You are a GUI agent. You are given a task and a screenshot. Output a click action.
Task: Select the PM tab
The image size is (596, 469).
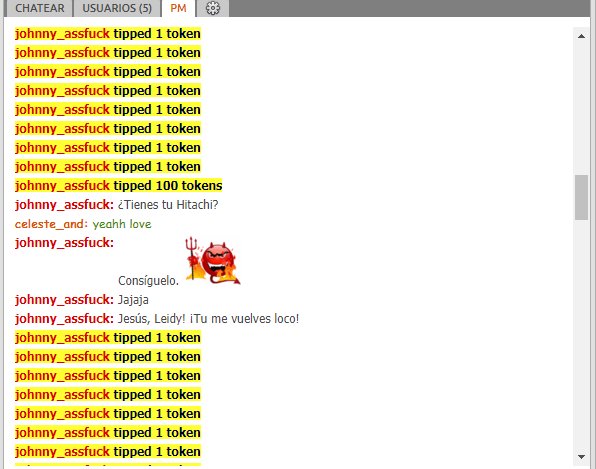[178, 8]
